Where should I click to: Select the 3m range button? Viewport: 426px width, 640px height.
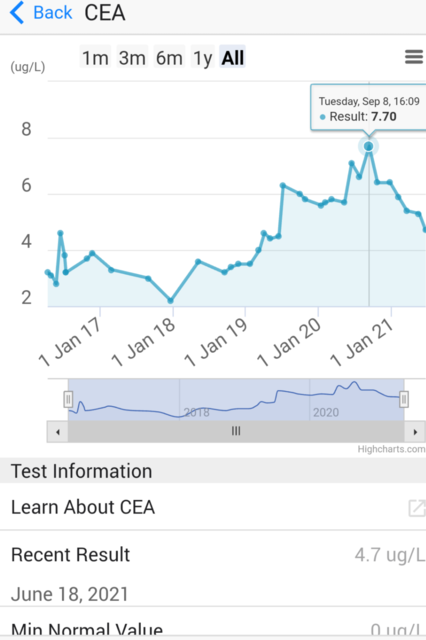[x=132, y=58]
